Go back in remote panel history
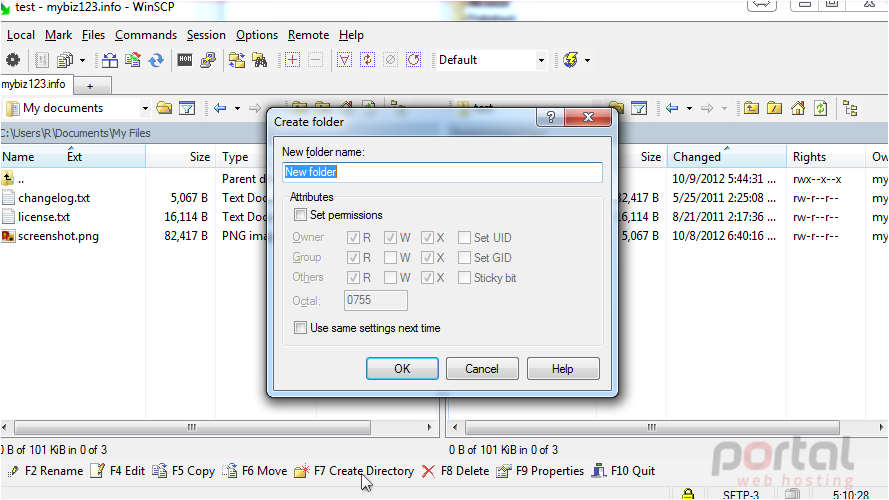Screen dimensions: 889x500 pyautogui.click(x=672, y=108)
